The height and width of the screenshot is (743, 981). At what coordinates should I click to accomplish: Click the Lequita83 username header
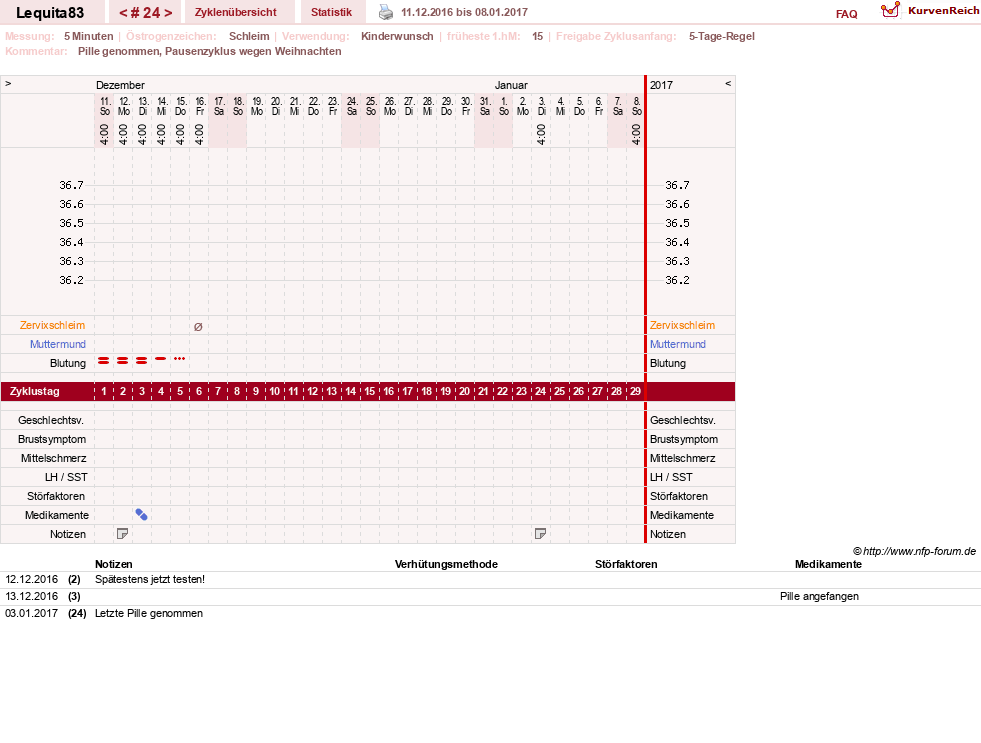(x=50, y=13)
